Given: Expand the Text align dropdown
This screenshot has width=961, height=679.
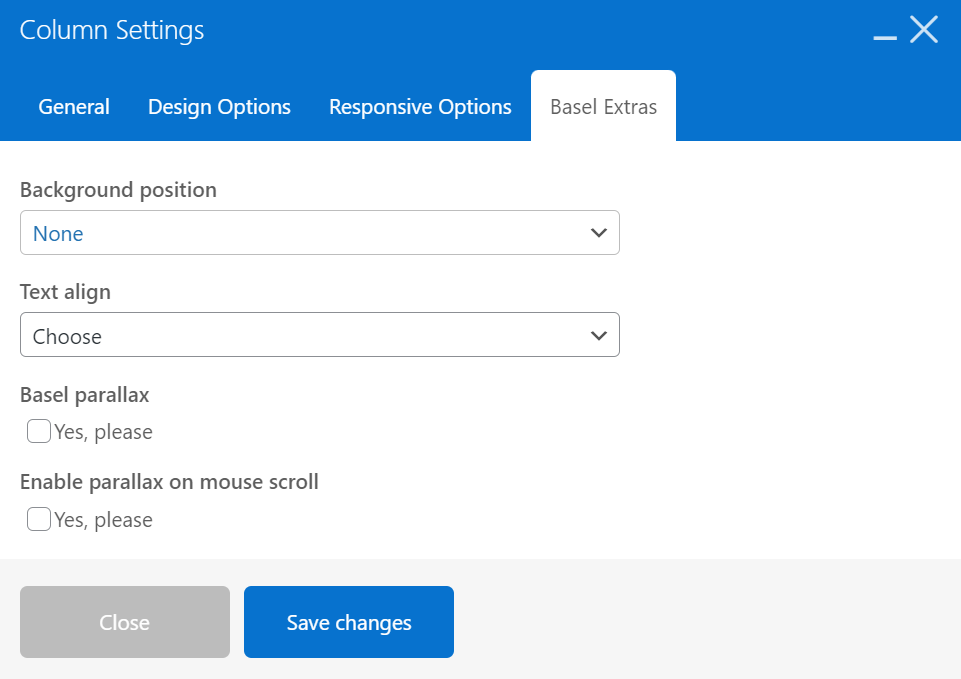Looking at the screenshot, I should click(x=320, y=335).
